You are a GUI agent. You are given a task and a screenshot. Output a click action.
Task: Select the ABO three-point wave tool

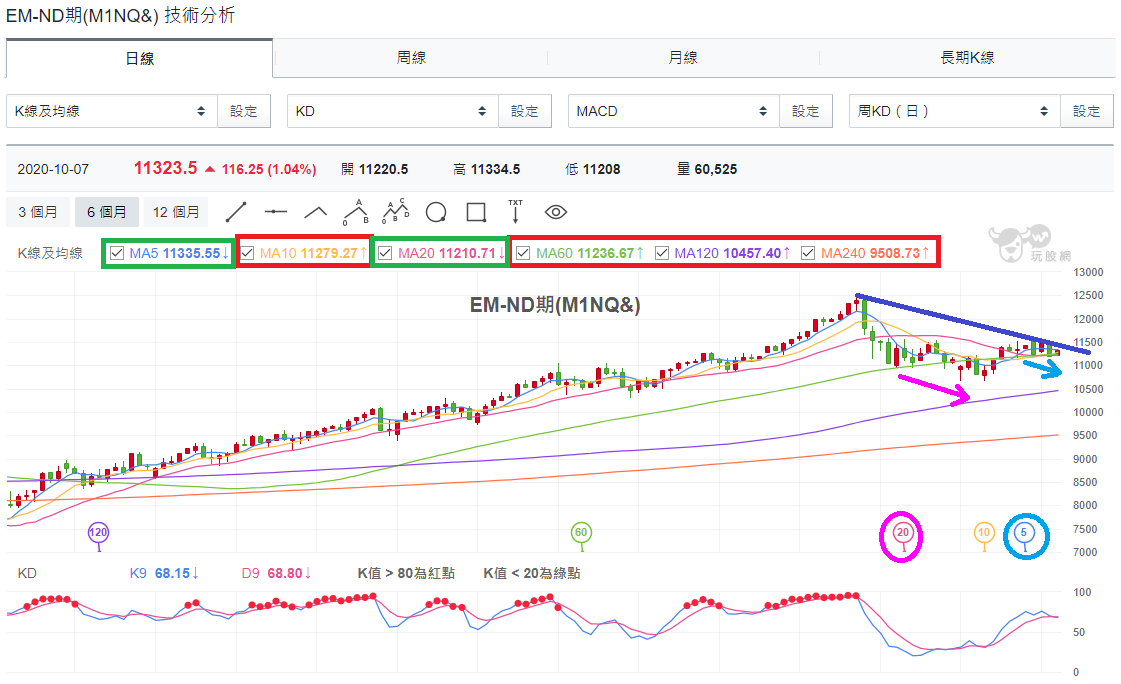coord(356,212)
